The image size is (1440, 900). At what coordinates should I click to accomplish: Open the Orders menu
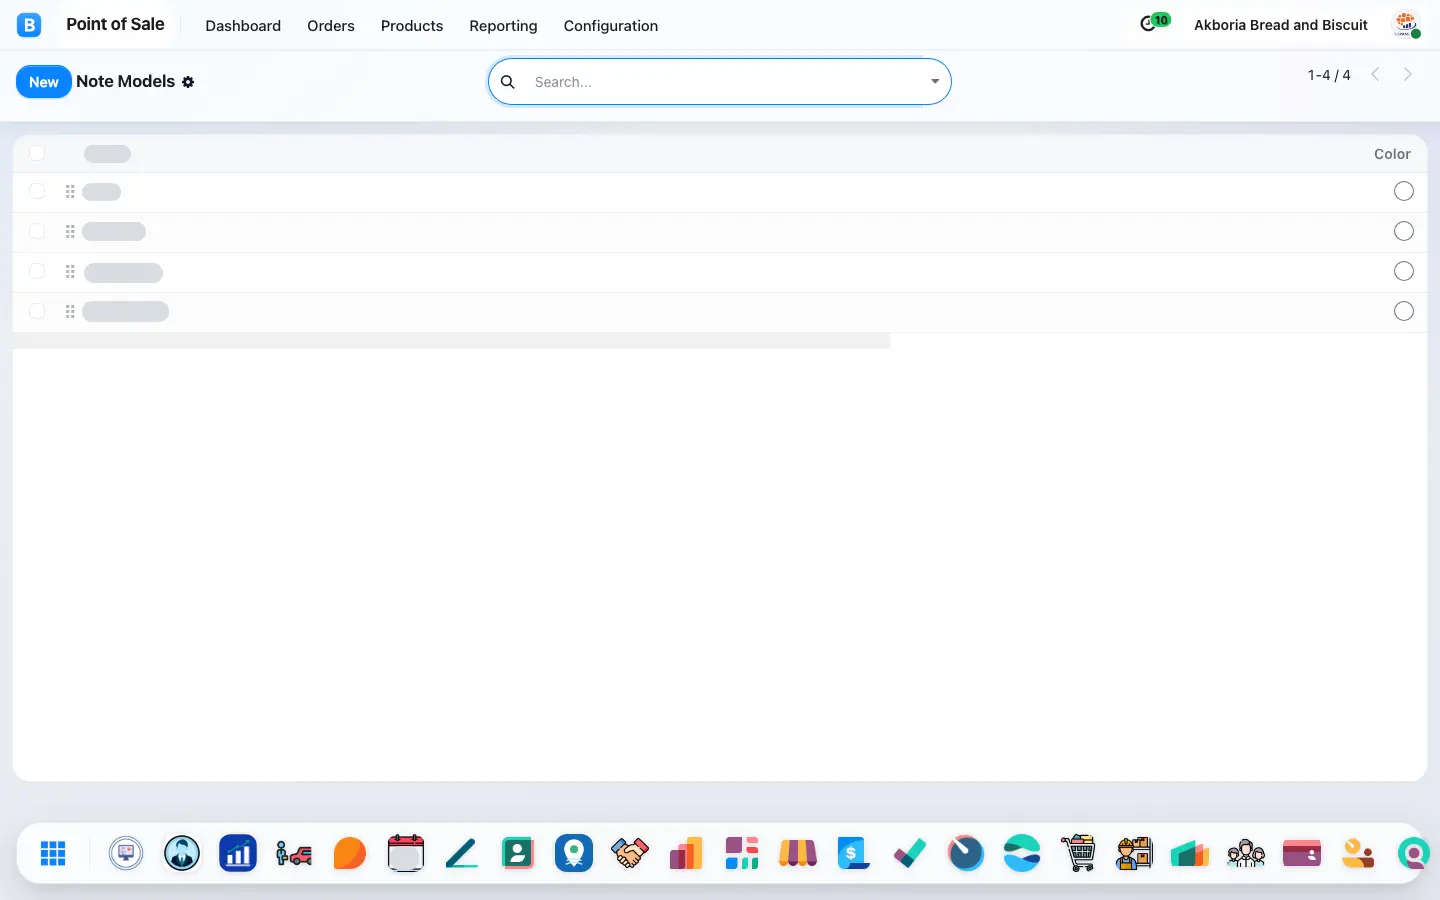point(331,26)
